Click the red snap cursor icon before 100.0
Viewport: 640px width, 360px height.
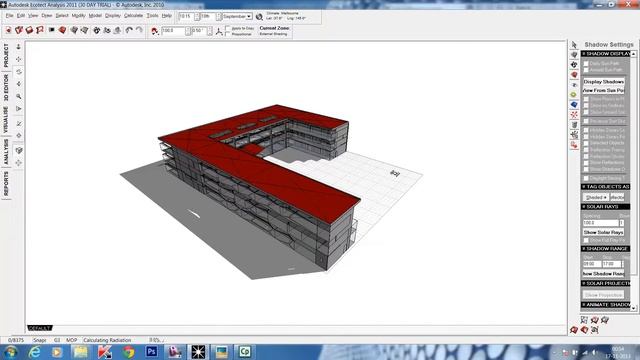tap(155, 31)
